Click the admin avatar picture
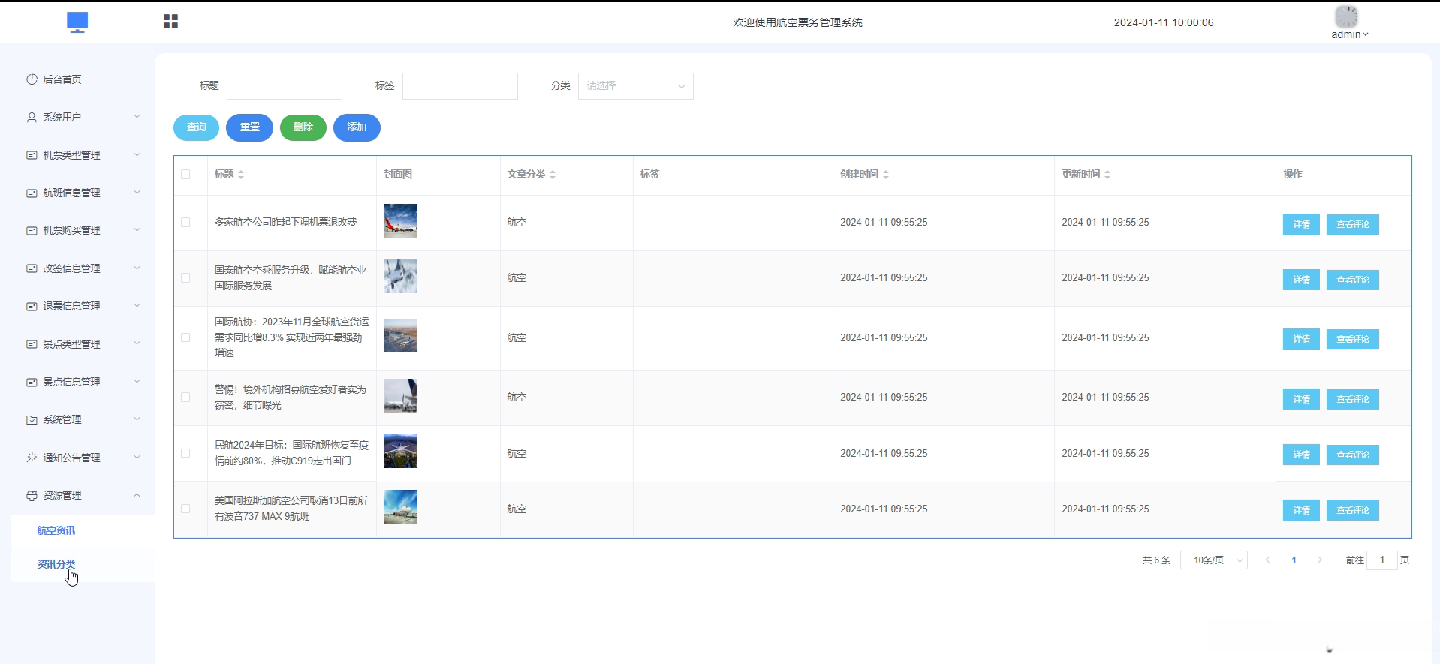The height and width of the screenshot is (664, 1440). point(1347,16)
